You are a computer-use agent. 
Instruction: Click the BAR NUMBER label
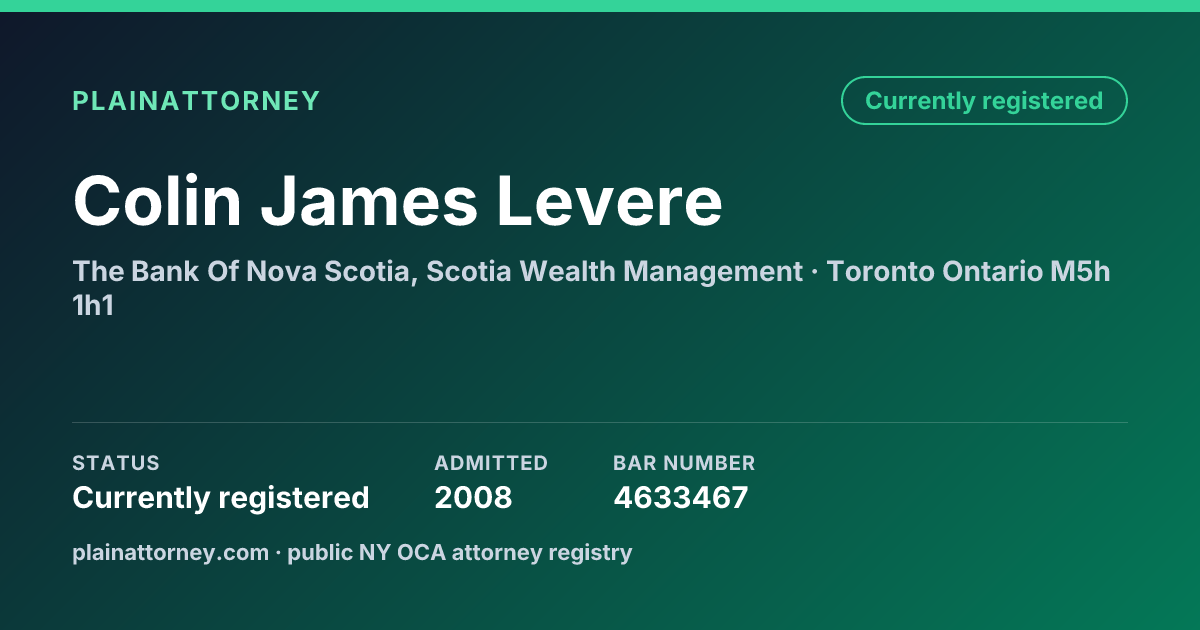click(684, 463)
